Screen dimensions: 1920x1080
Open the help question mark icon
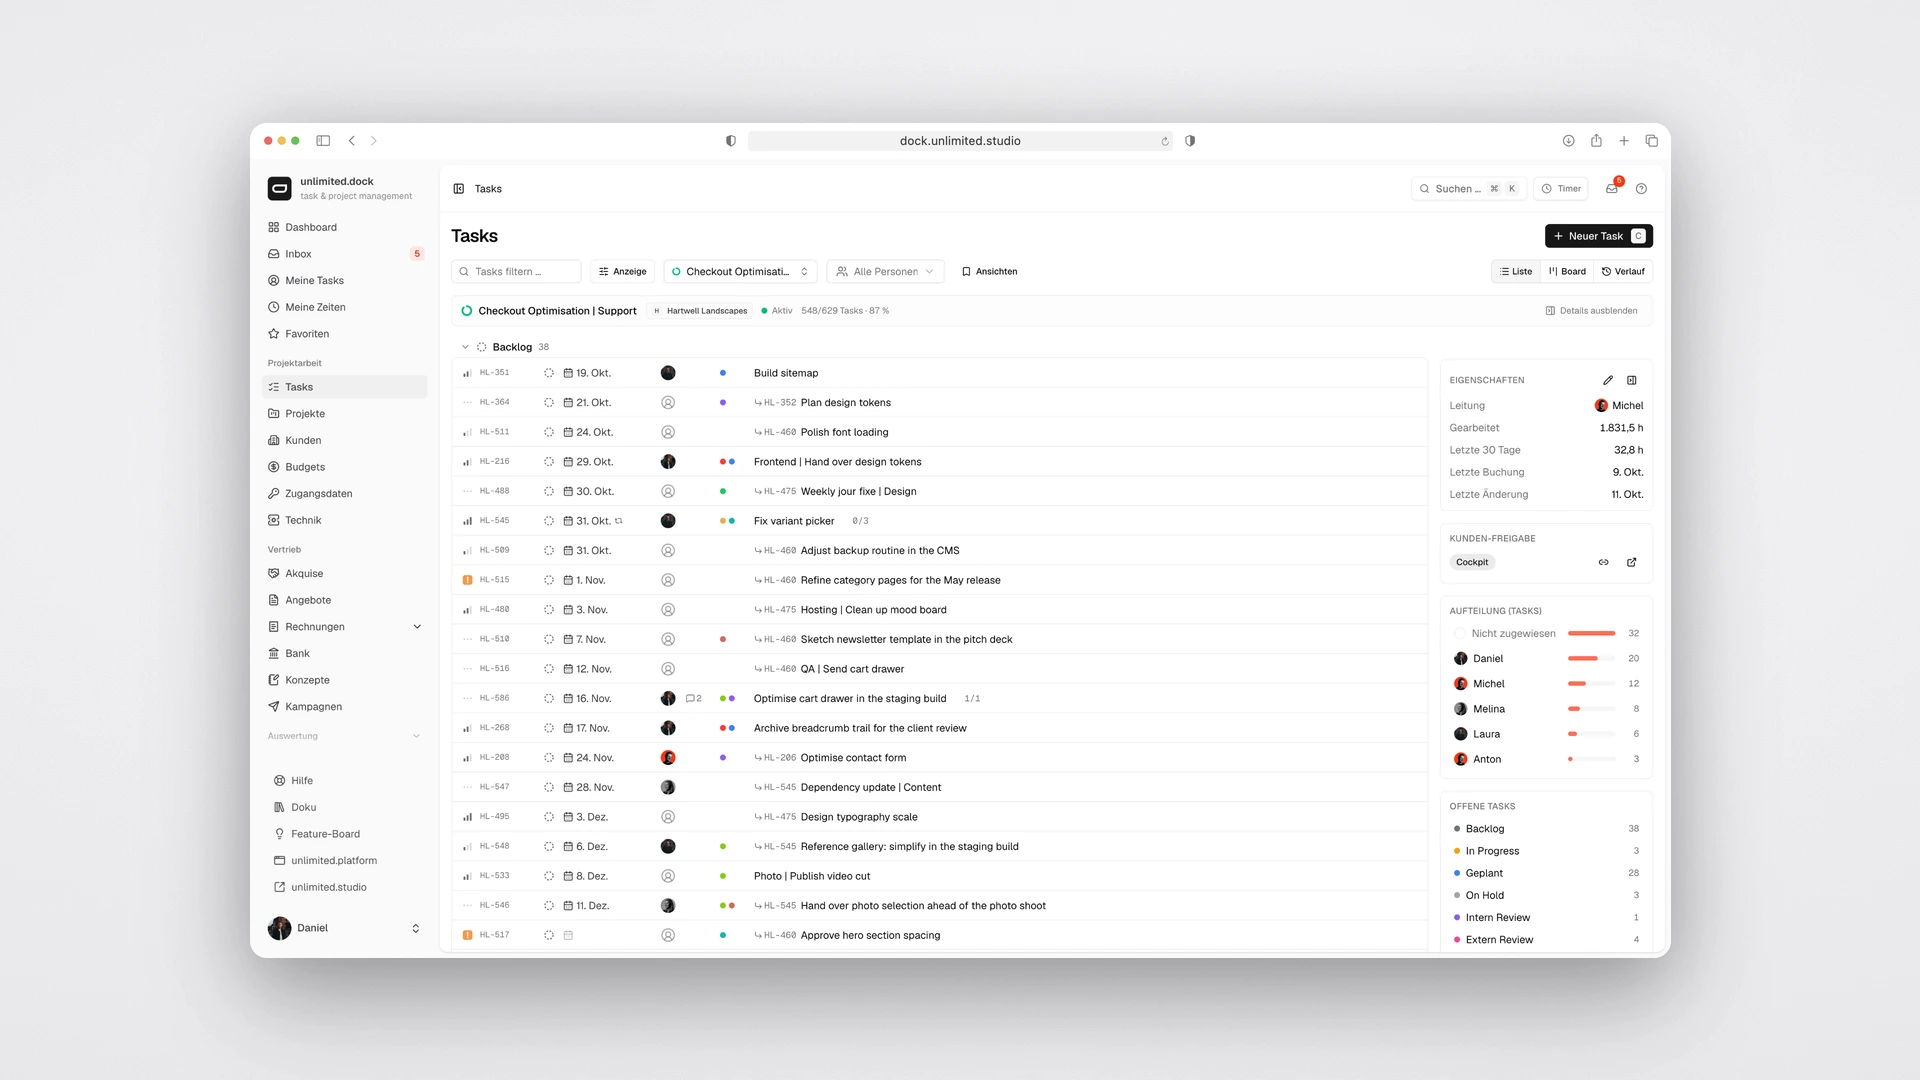1641,189
